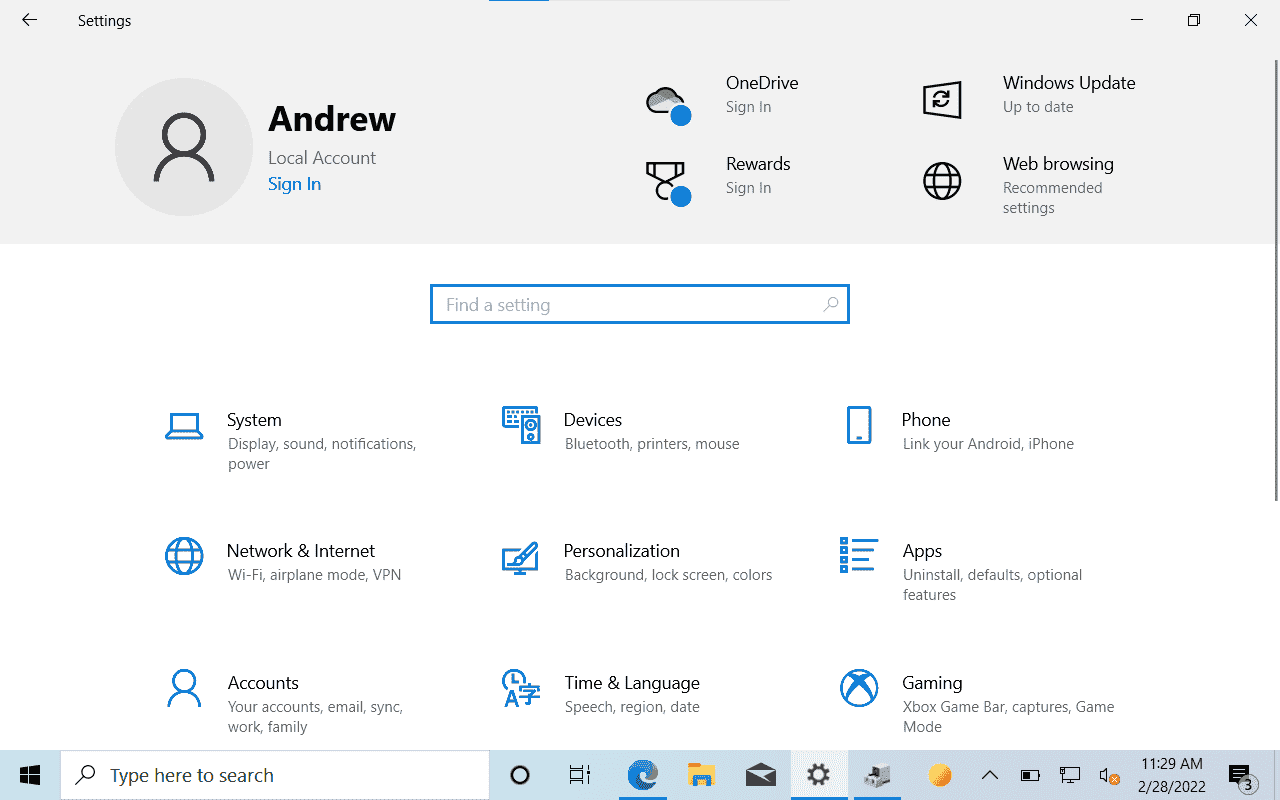Click the System laptop icon

pyautogui.click(x=184, y=427)
